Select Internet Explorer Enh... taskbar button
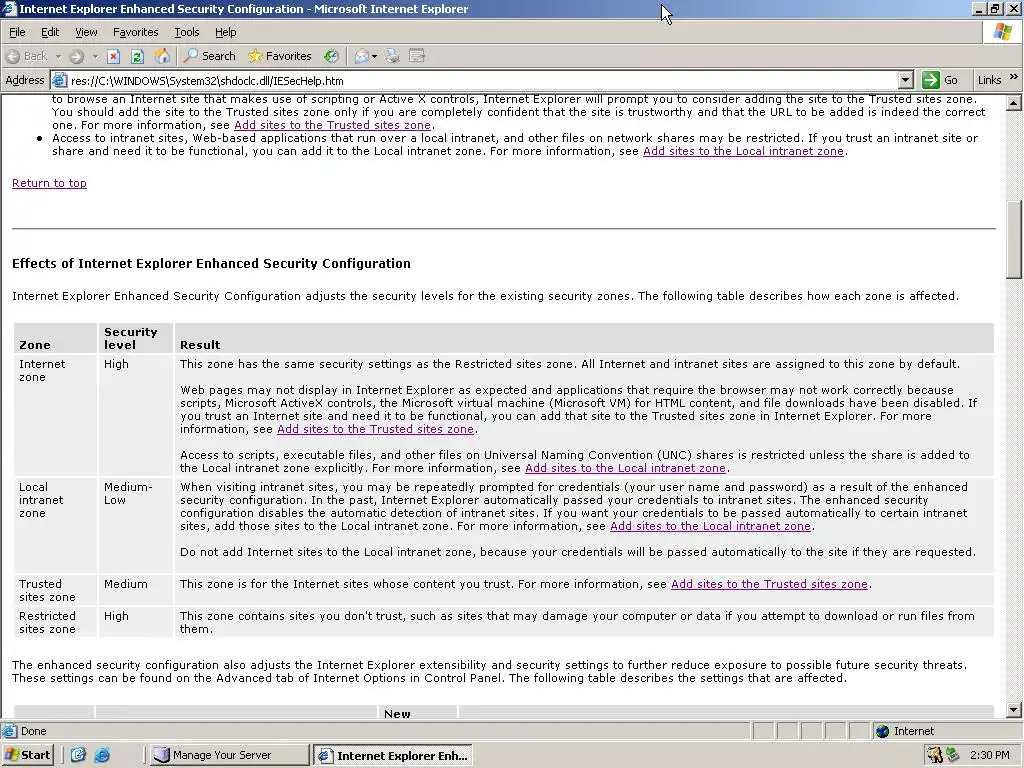Viewport: 1024px width, 768px height. pos(392,756)
